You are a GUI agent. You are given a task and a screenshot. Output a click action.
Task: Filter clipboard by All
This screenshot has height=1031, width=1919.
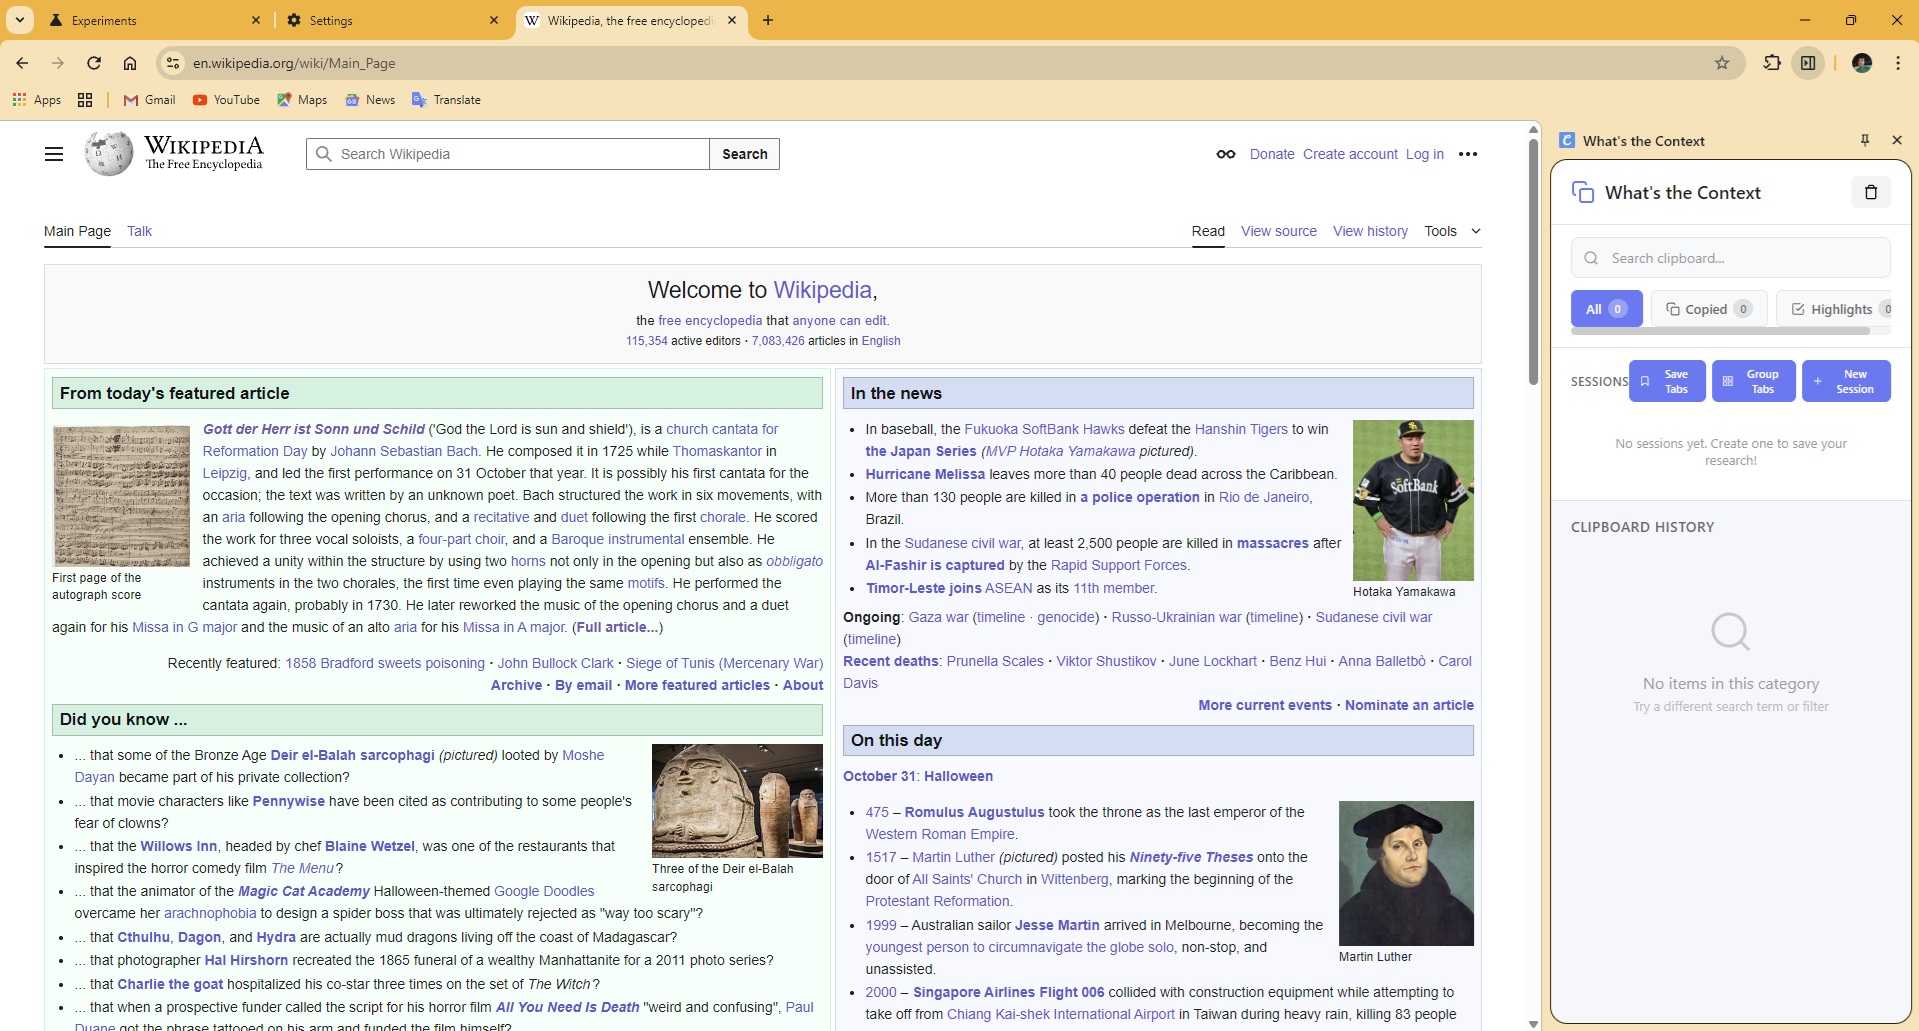coord(1606,309)
